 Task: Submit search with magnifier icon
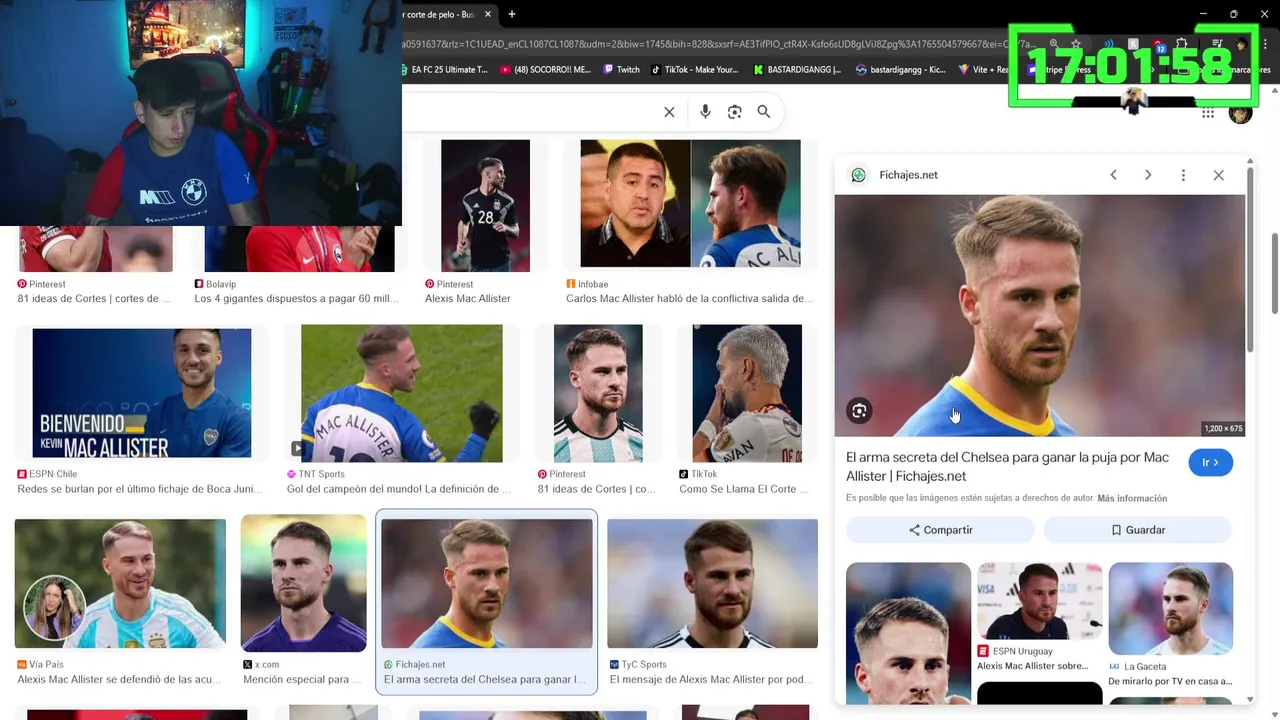coord(764,112)
